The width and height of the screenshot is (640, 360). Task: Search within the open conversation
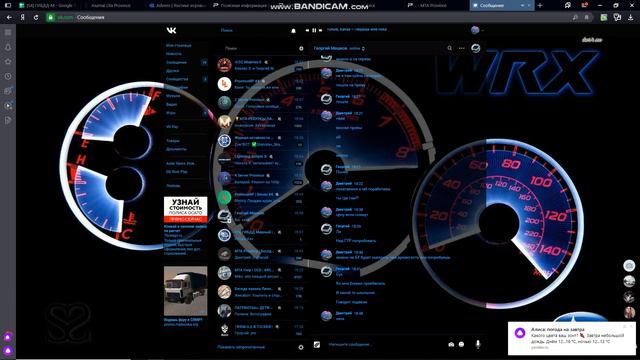tap(449, 48)
